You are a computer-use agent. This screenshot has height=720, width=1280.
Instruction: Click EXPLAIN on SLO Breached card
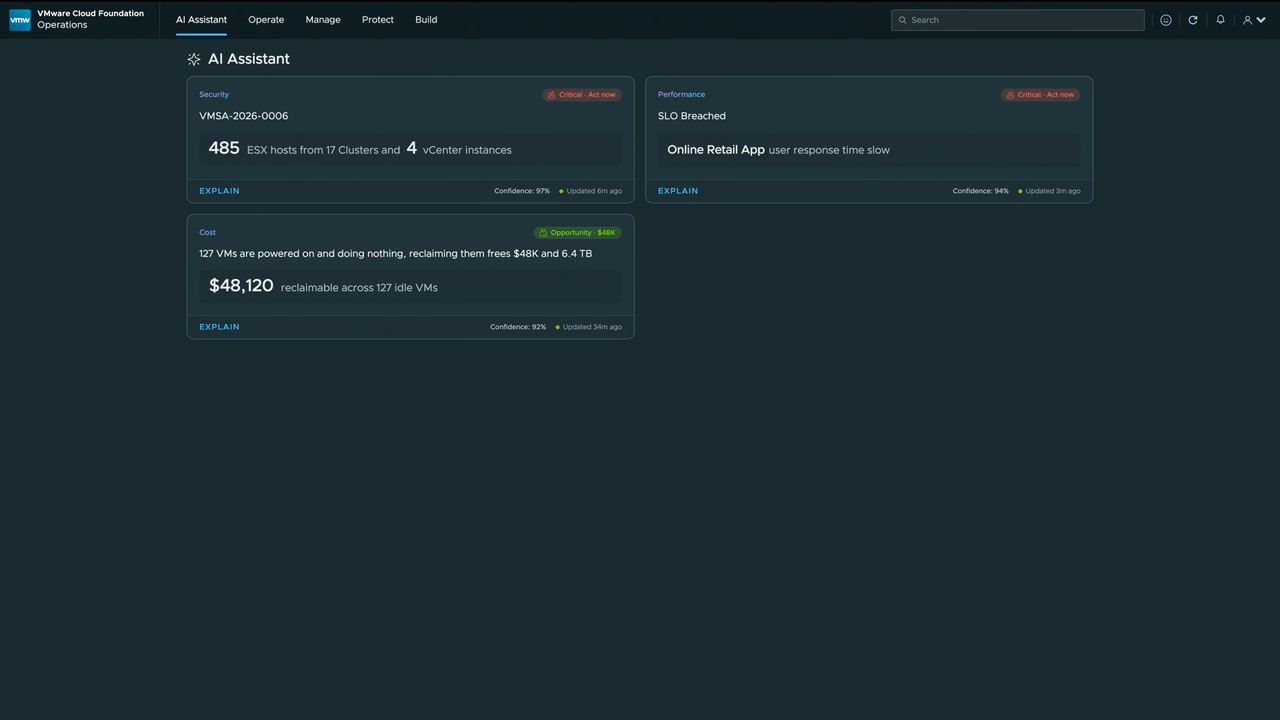678,191
